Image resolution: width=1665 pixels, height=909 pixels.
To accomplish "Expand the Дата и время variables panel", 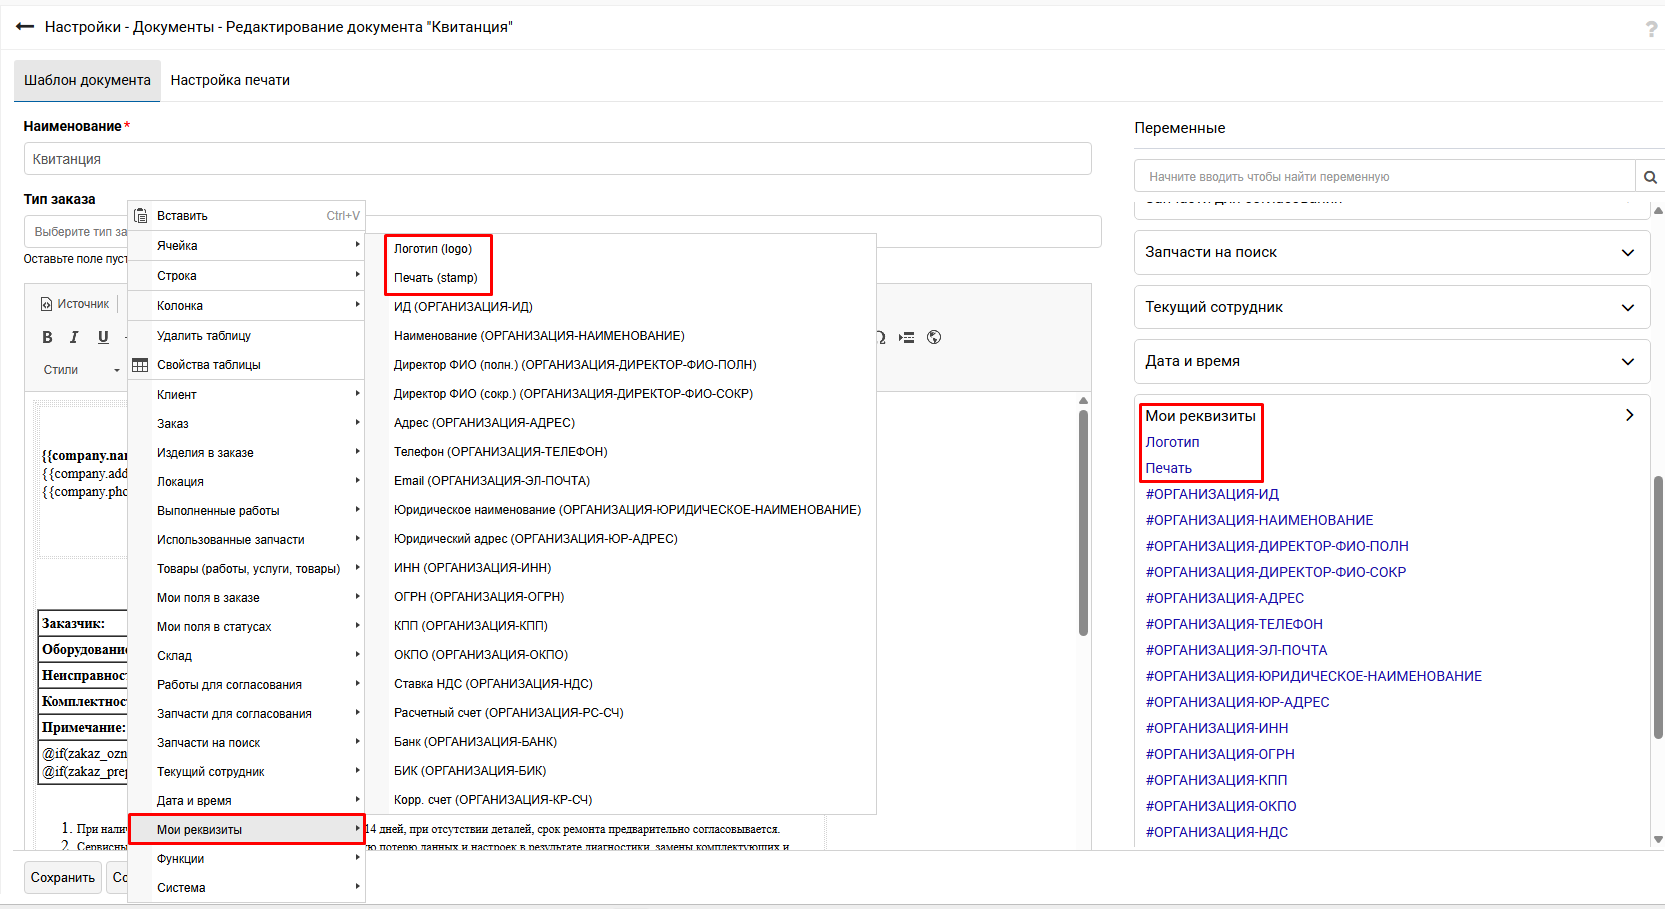I will pyautogui.click(x=1392, y=361).
